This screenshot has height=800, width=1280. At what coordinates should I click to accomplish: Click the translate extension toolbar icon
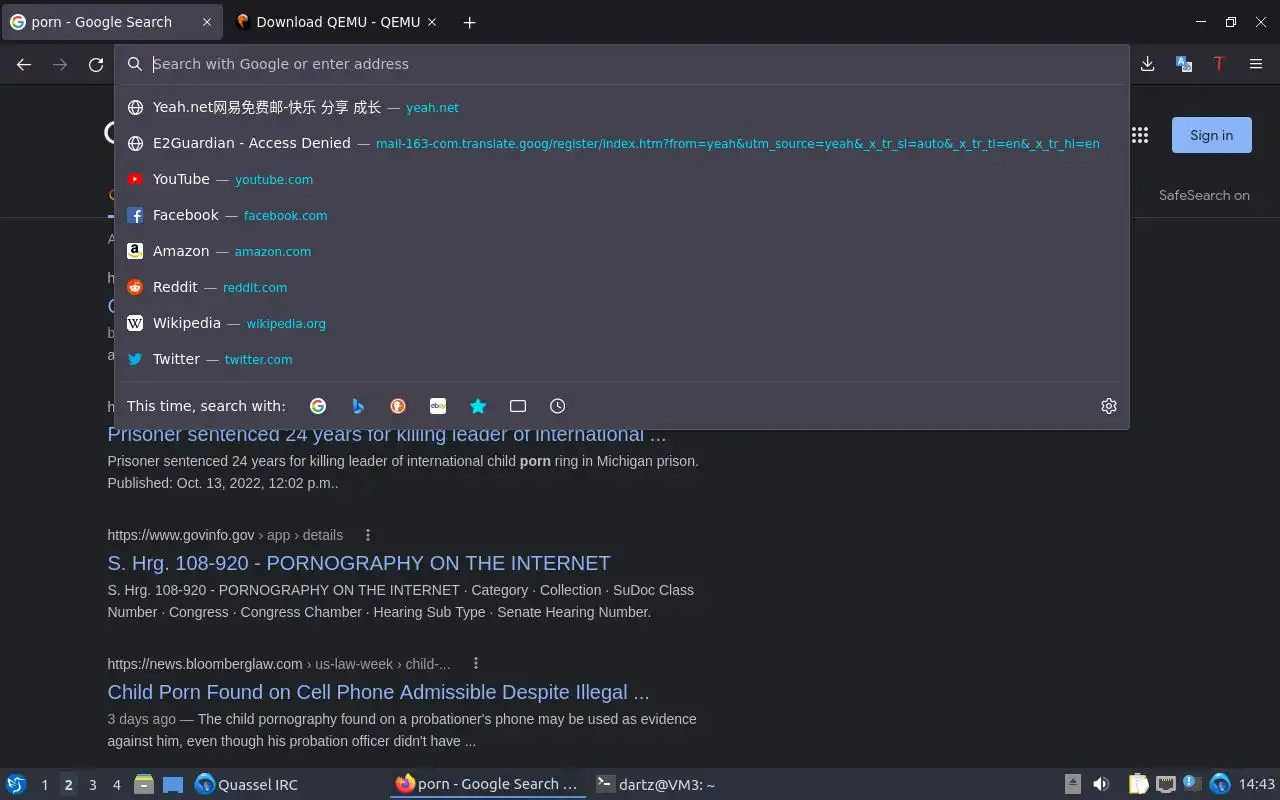pyautogui.click(x=1184, y=64)
